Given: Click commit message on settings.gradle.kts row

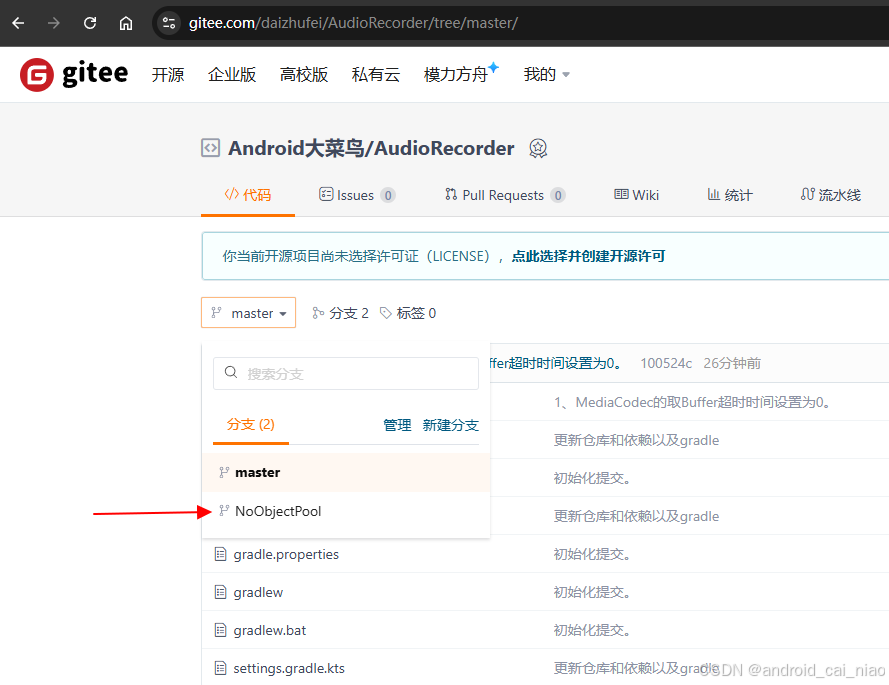Looking at the screenshot, I should coord(636,668).
